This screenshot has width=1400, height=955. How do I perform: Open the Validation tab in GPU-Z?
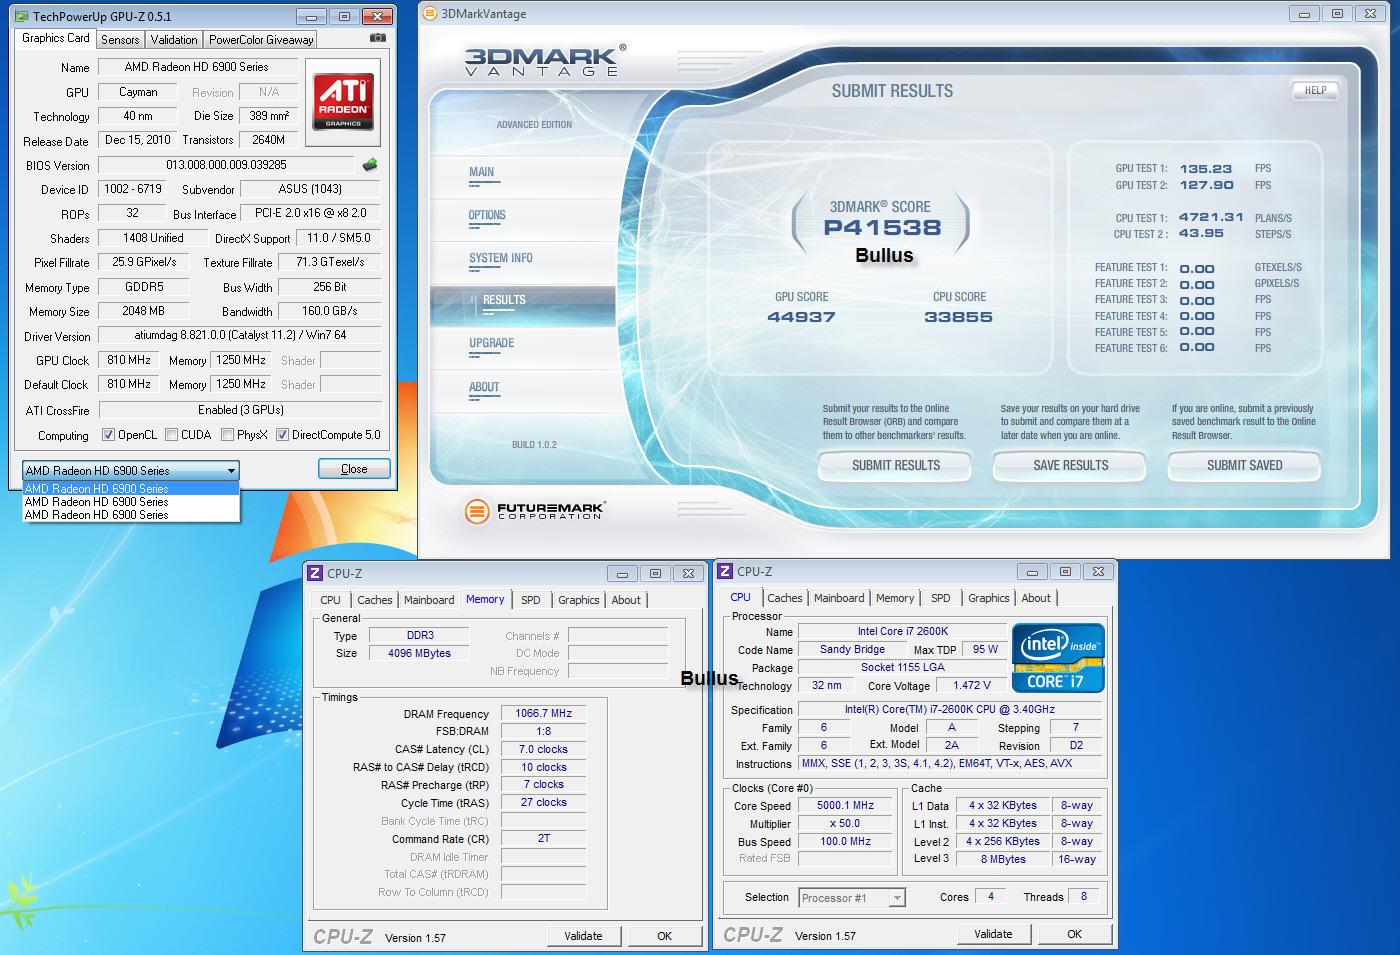click(x=174, y=40)
